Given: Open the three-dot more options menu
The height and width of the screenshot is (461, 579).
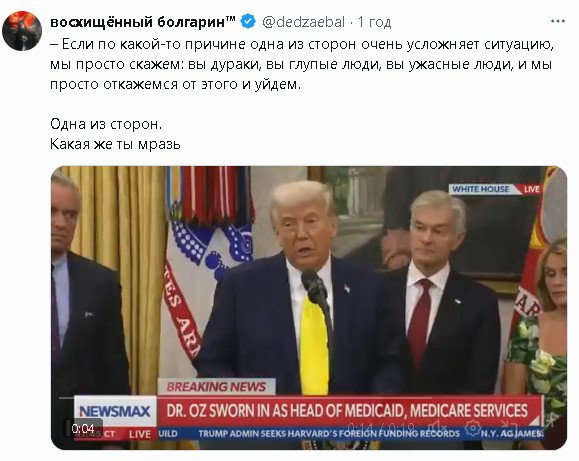Looking at the screenshot, I should tap(558, 21).
